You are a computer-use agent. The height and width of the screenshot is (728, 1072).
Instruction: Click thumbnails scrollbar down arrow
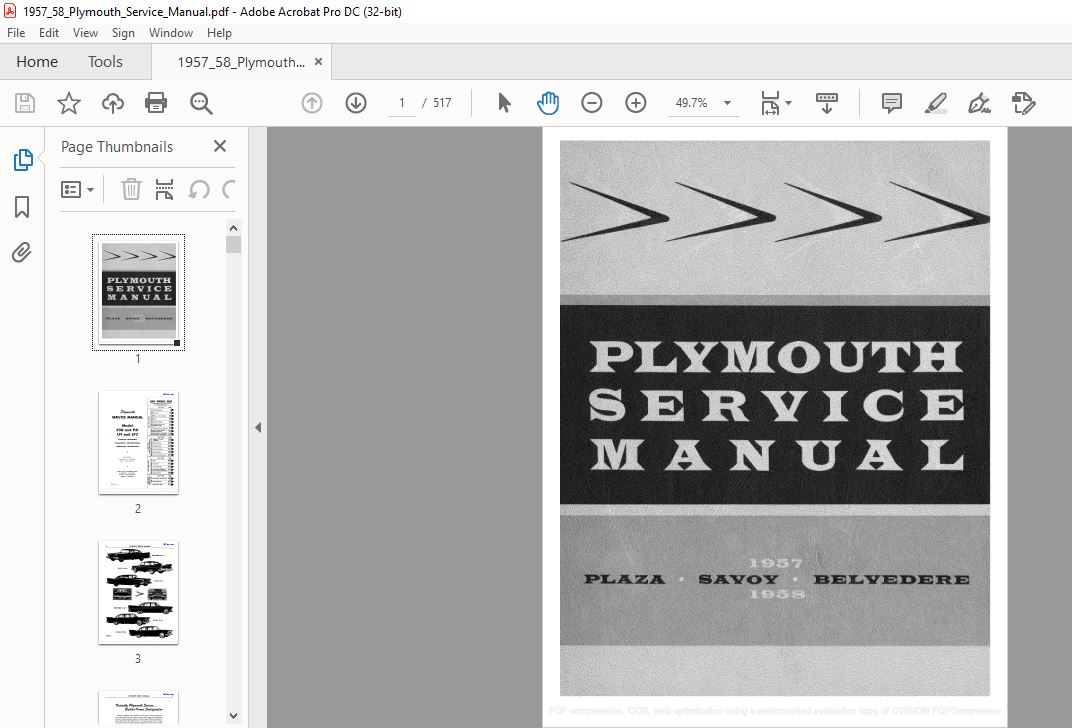click(x=234, y=716)
